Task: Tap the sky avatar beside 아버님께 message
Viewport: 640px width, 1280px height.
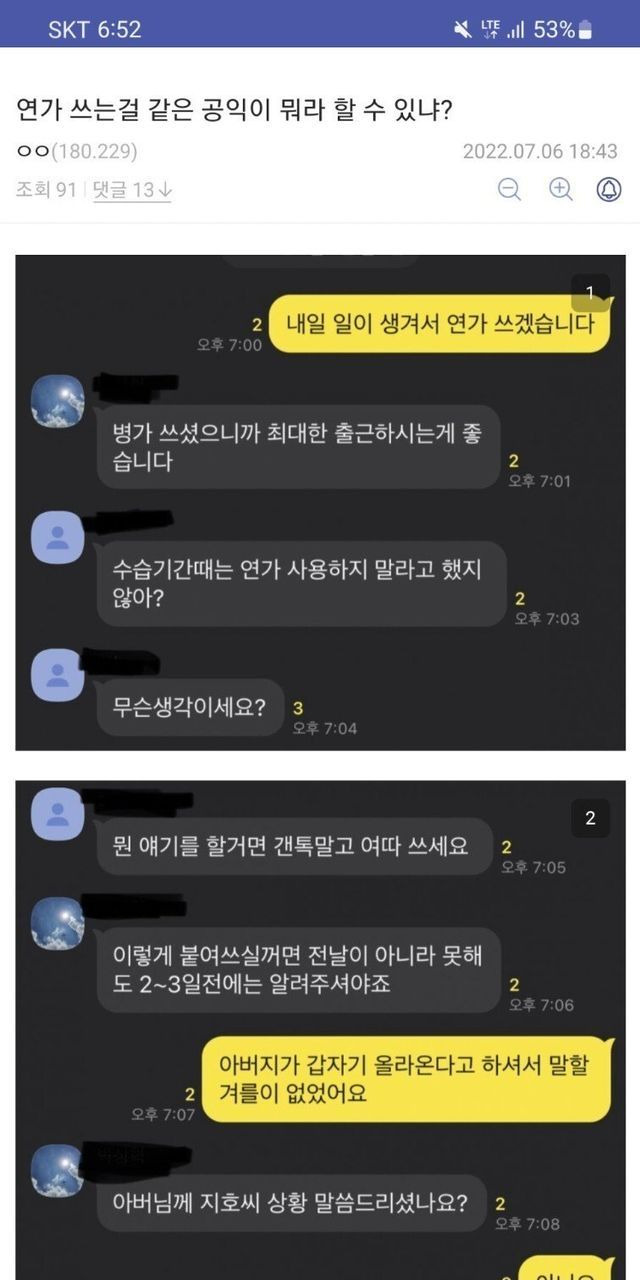Action: tap(58, 1171)
